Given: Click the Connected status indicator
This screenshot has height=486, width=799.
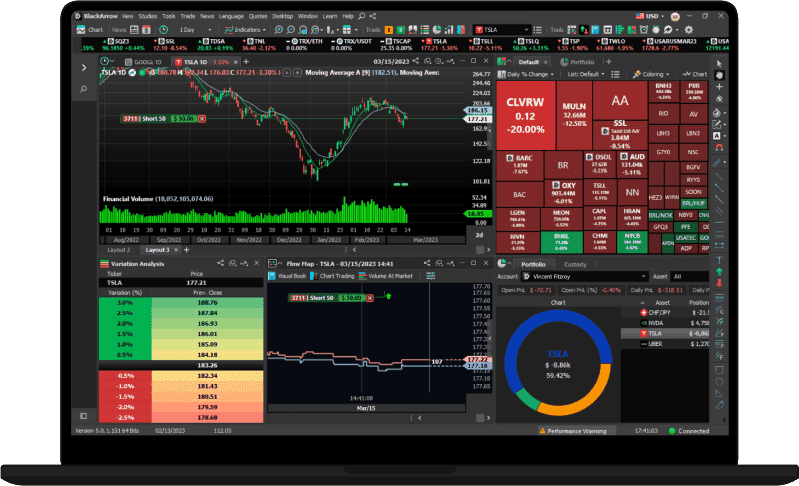Looking at the screenshot, I should 688,431.
